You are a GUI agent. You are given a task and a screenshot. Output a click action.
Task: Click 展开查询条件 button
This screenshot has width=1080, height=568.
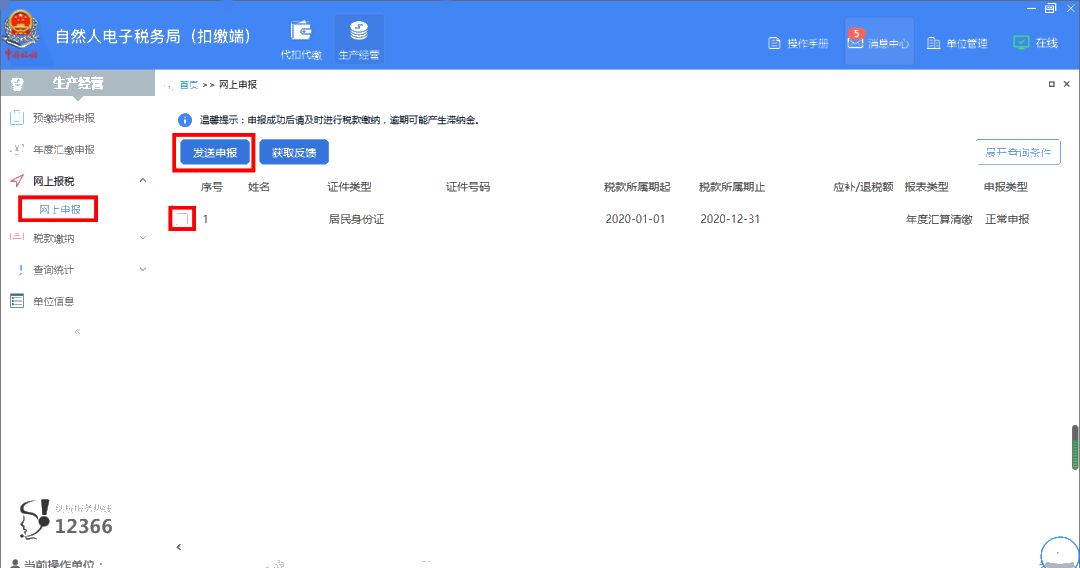coord(1018,152)
